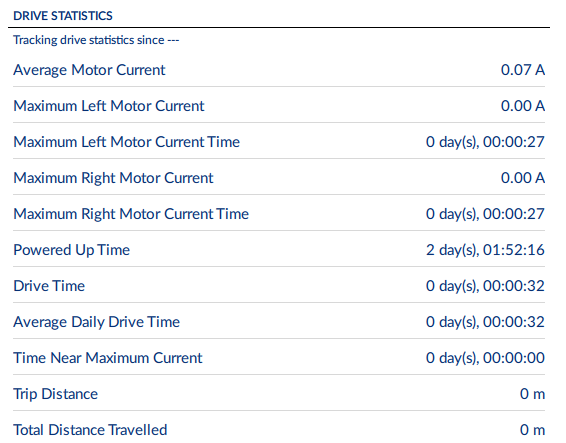
Task: Select the 2 day(s), 01:52:16 value
Action: [x=485, y=250]
